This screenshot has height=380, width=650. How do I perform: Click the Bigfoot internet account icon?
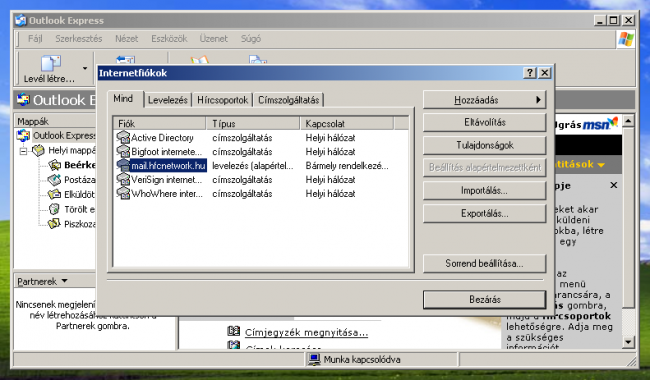coord(123,151)
